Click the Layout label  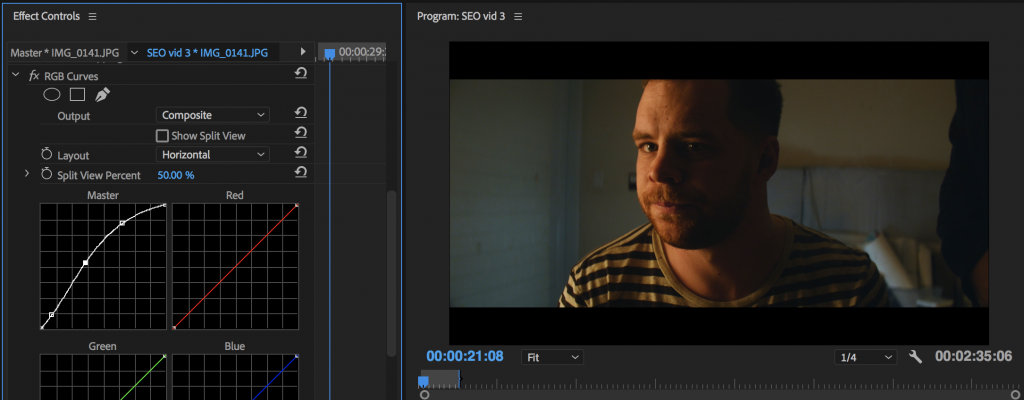click(x=73, y=156)
